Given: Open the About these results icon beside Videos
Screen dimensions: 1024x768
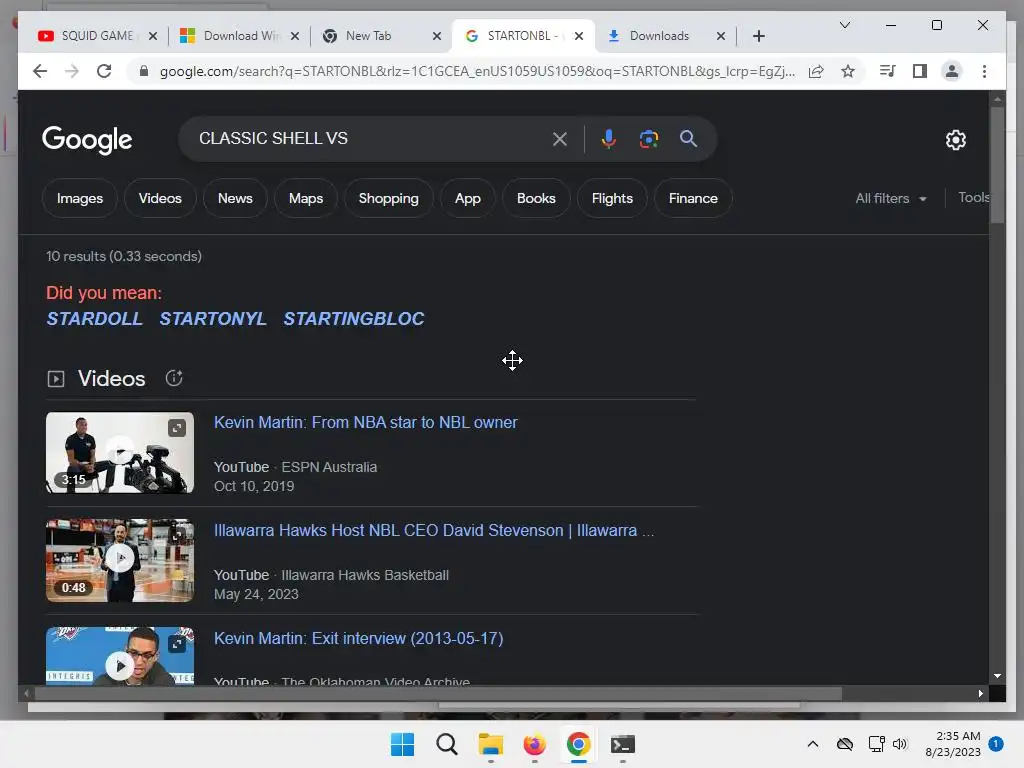Looking at the screenshot, I should (x=174, y=378).
